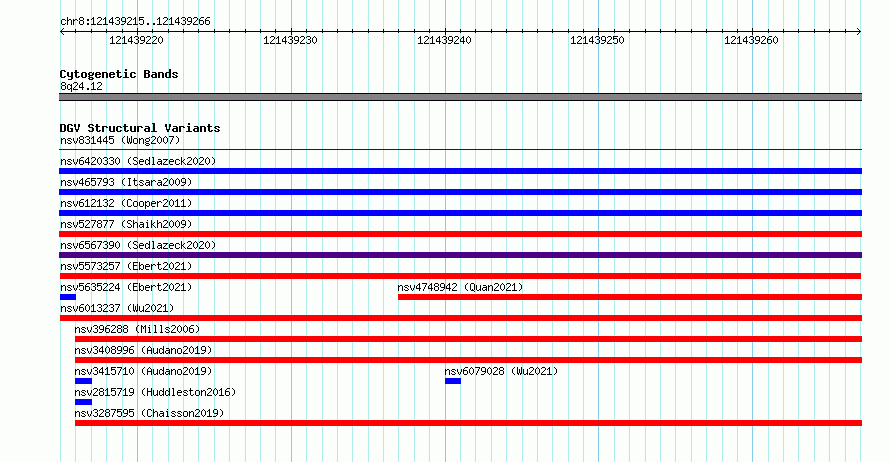Click the red bar under nsv396288
The image size is (890, 462).
click(468, 339)
